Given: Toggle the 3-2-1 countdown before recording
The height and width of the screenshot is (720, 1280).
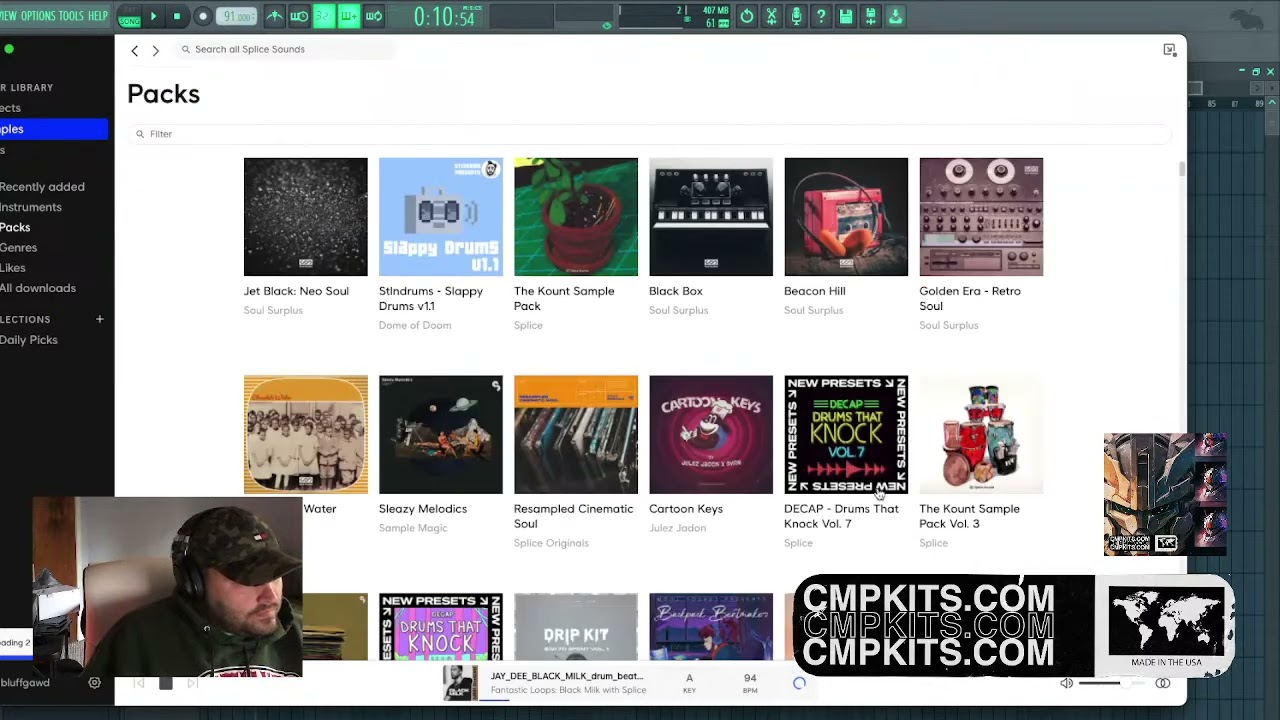Looking at the screenshot, I should tap(324, 16).
